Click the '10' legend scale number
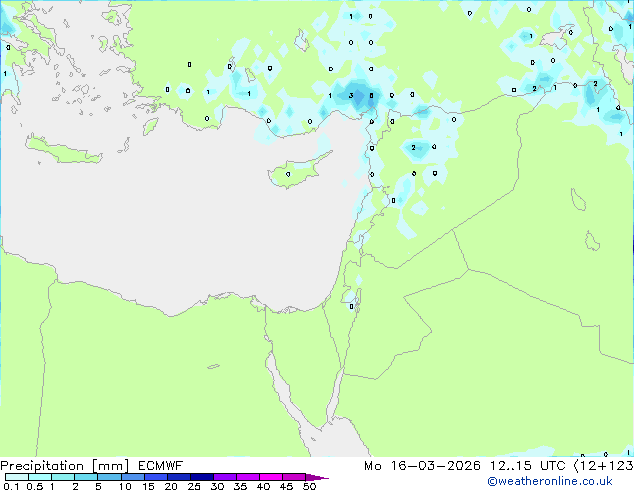Screen dimensions: 634x490 (125, 486)
